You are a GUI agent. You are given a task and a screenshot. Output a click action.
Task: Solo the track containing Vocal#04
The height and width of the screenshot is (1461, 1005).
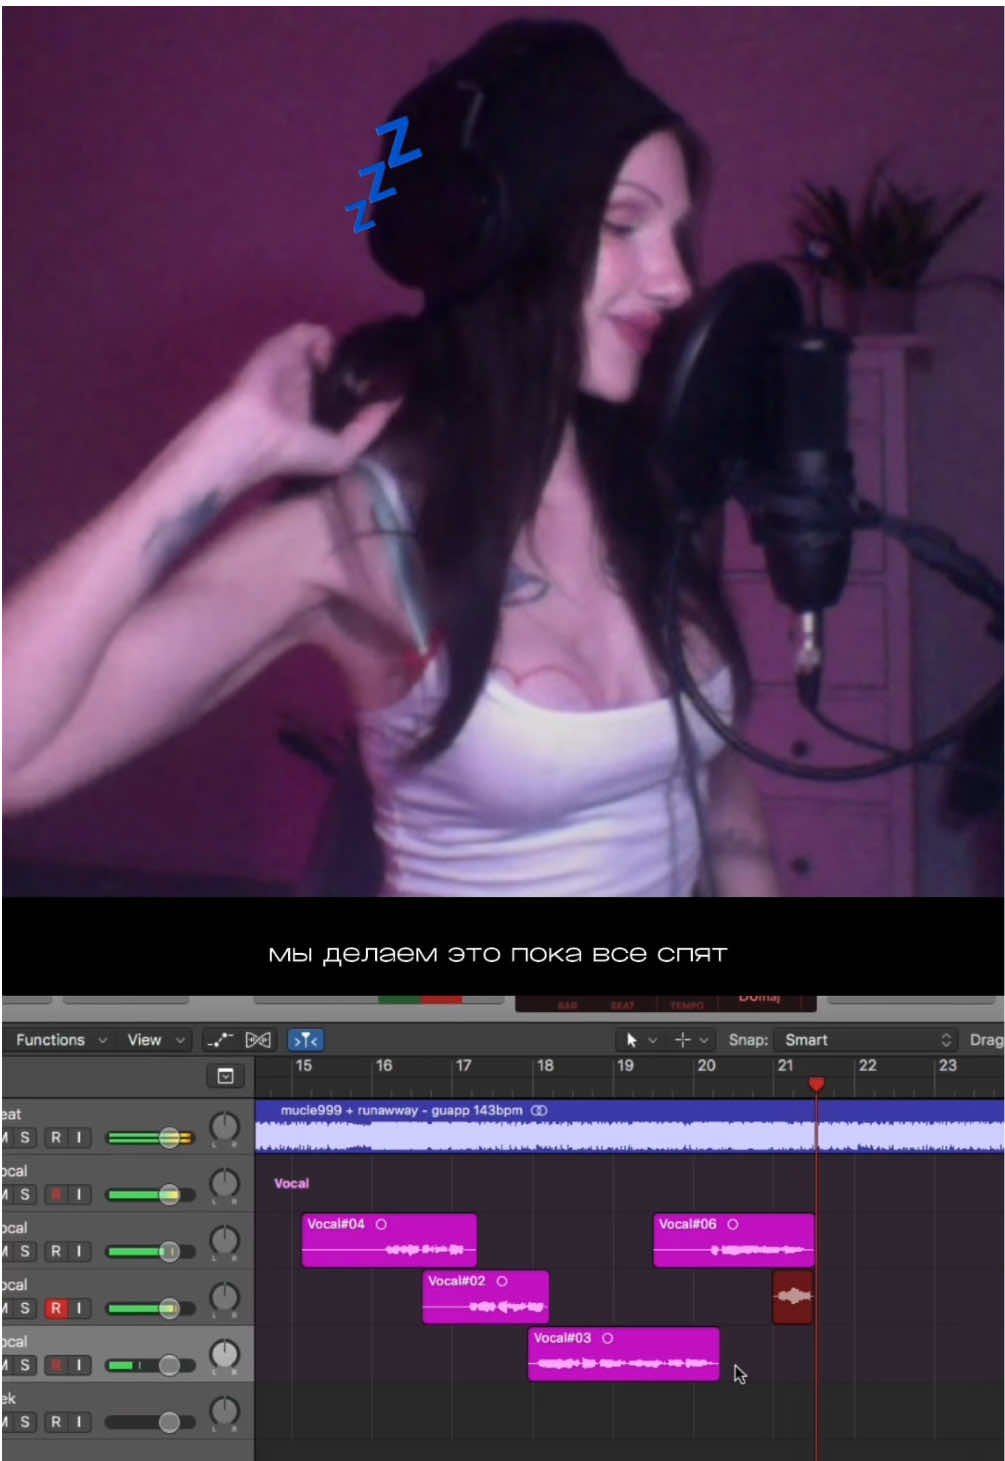pyautogui.click(x=25, y=1251)
